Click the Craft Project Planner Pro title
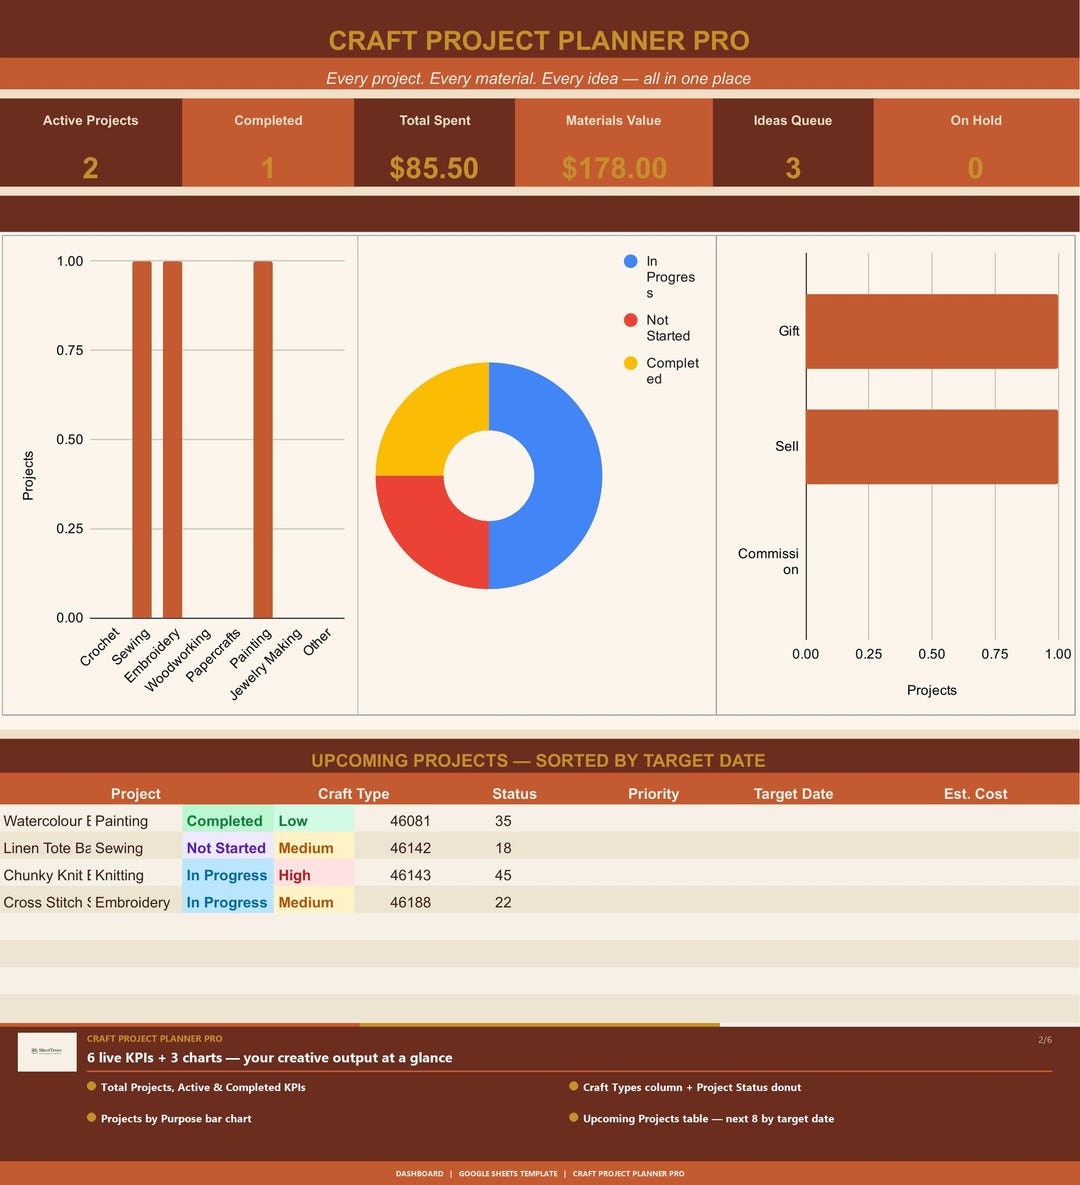1080x1185 pixels. 539,41
